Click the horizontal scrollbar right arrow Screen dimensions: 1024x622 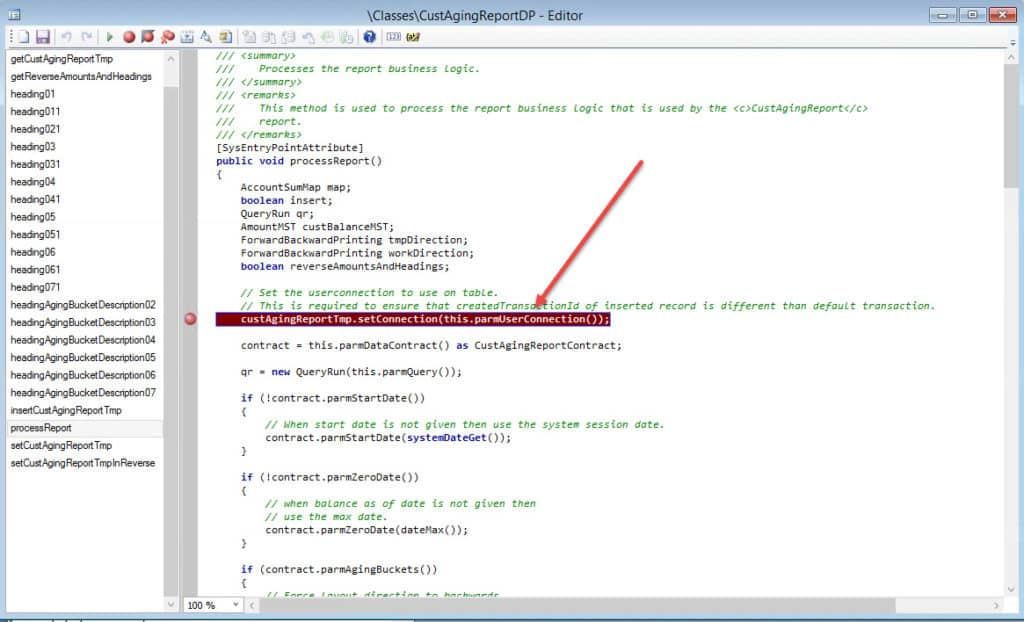pyautogui.click(x=997, y=605)
